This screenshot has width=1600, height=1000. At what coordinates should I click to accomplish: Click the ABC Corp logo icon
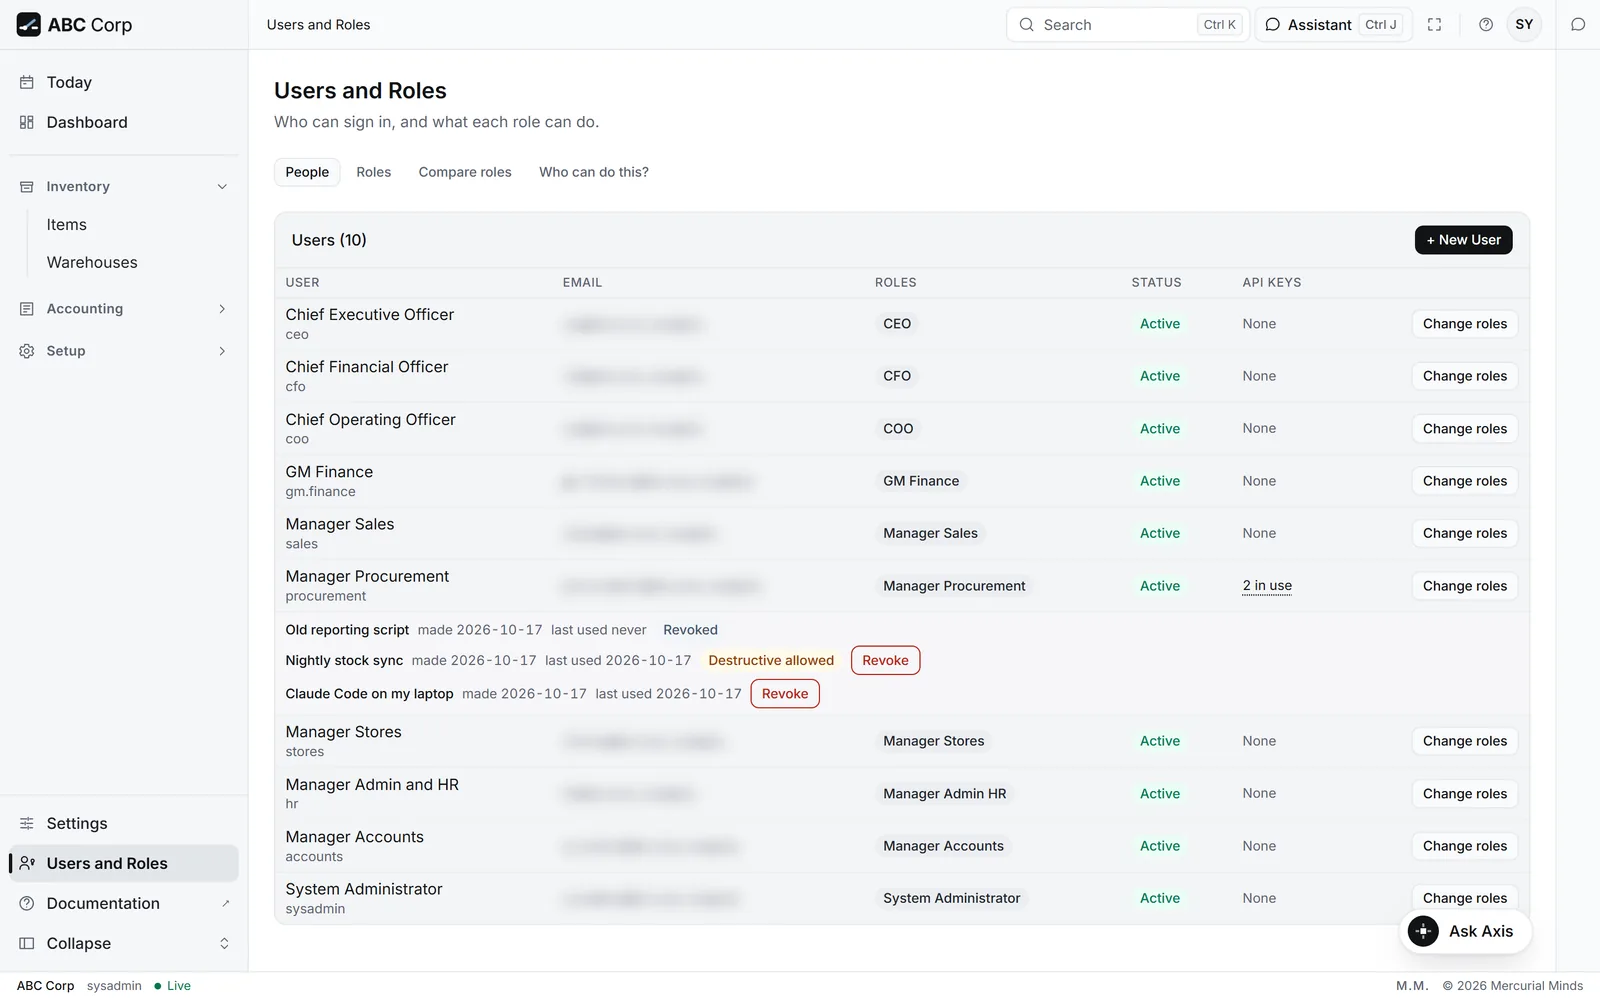pyautogui.click(x=28, y=24)
